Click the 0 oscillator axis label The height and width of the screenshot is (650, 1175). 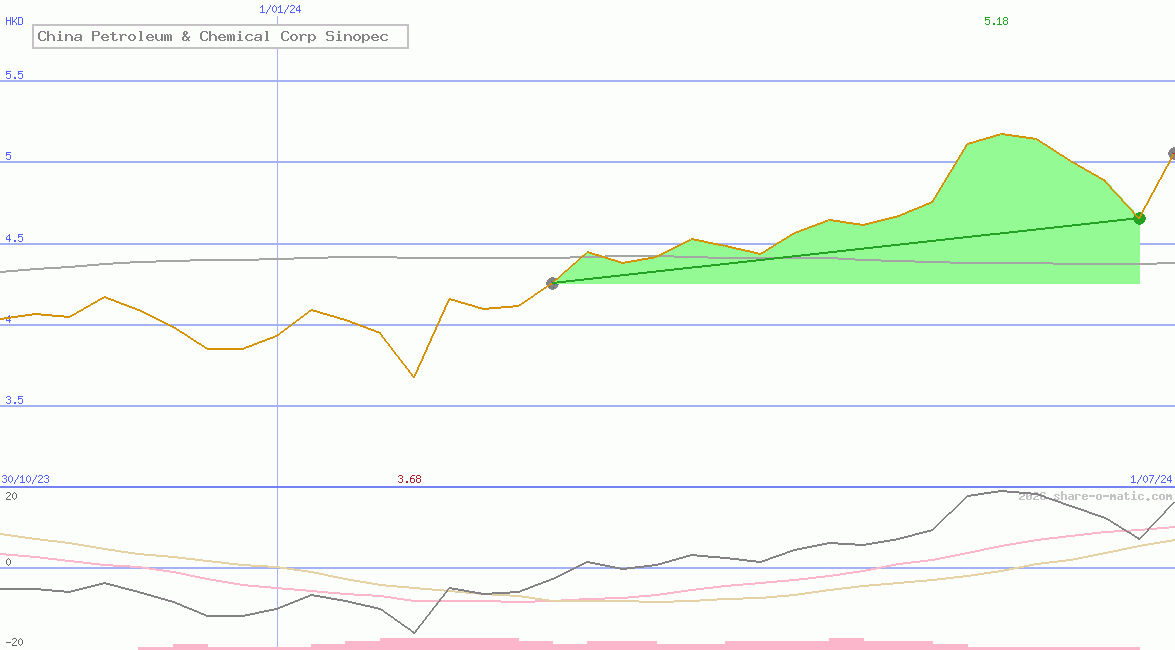pyautogui.click(x=8, y=562)
